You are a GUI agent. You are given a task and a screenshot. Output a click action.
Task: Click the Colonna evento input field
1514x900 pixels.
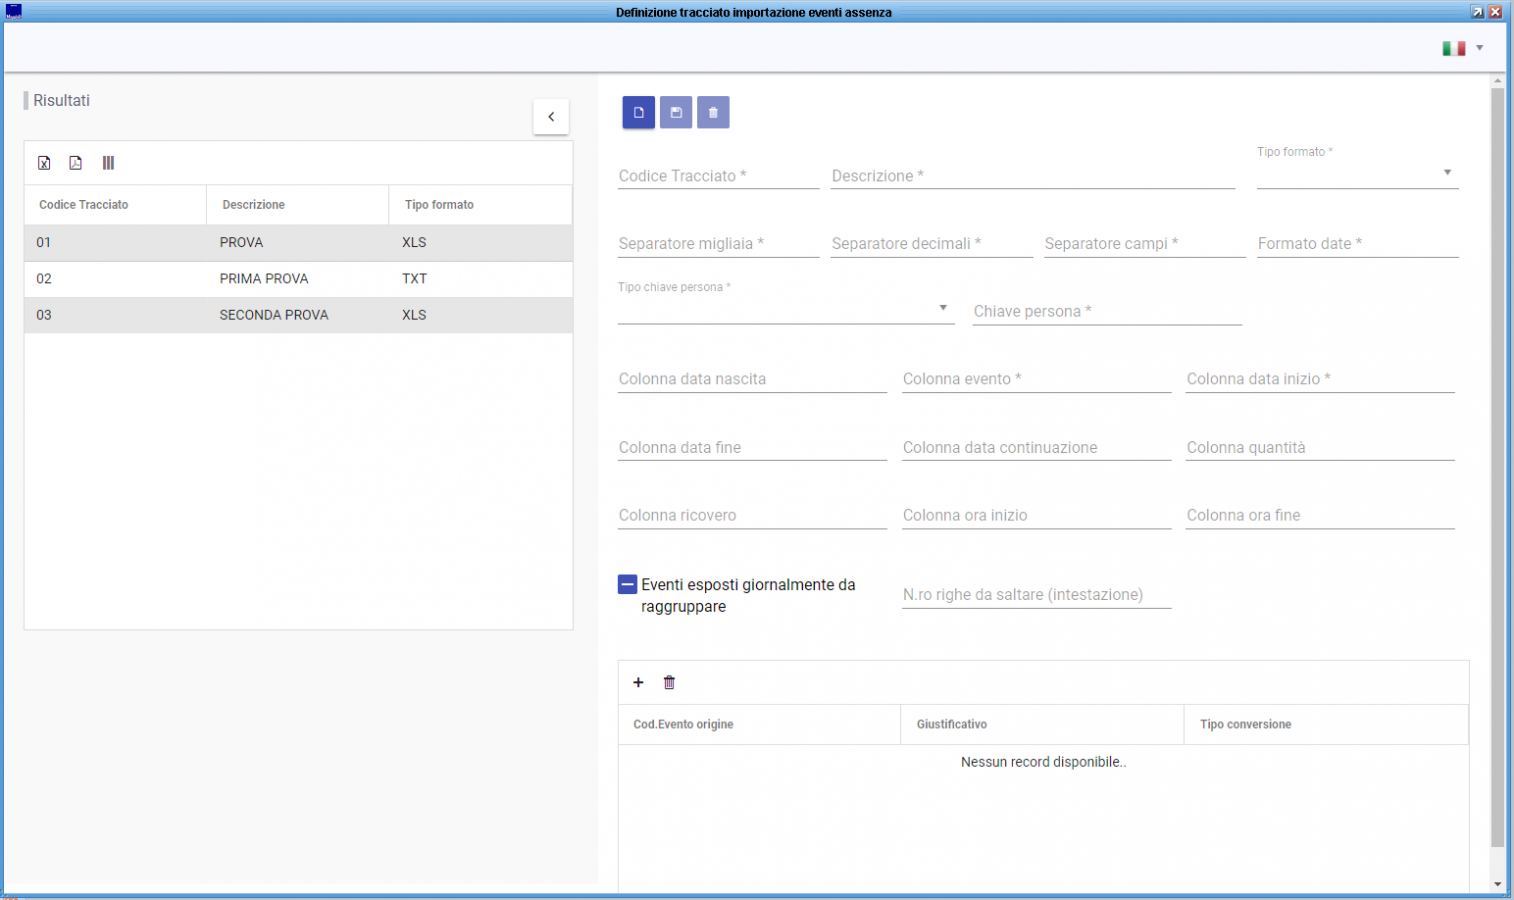[1035, 380]
